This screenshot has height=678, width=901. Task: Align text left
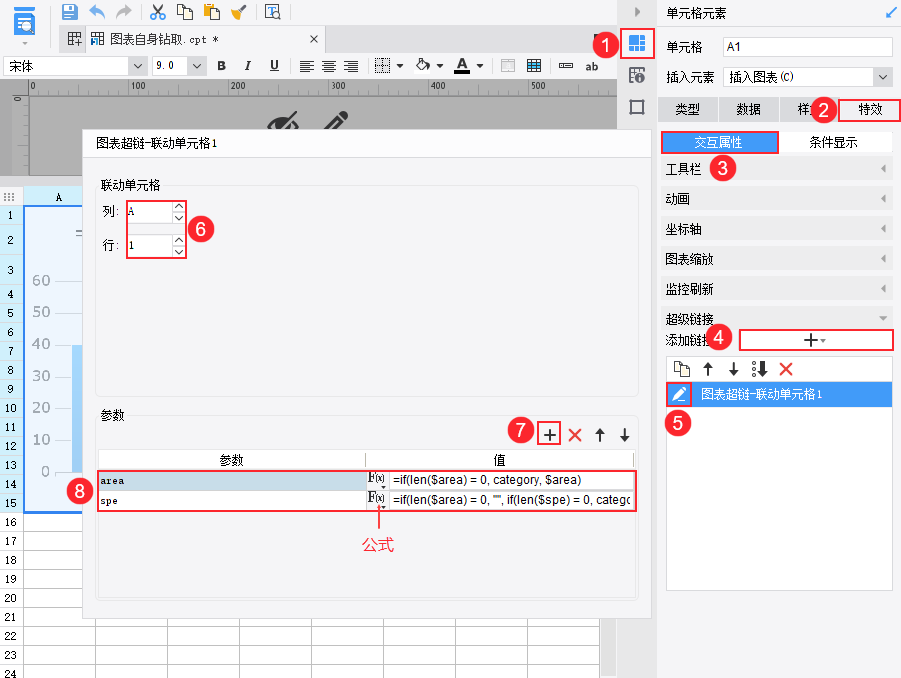tap(307, 66)
